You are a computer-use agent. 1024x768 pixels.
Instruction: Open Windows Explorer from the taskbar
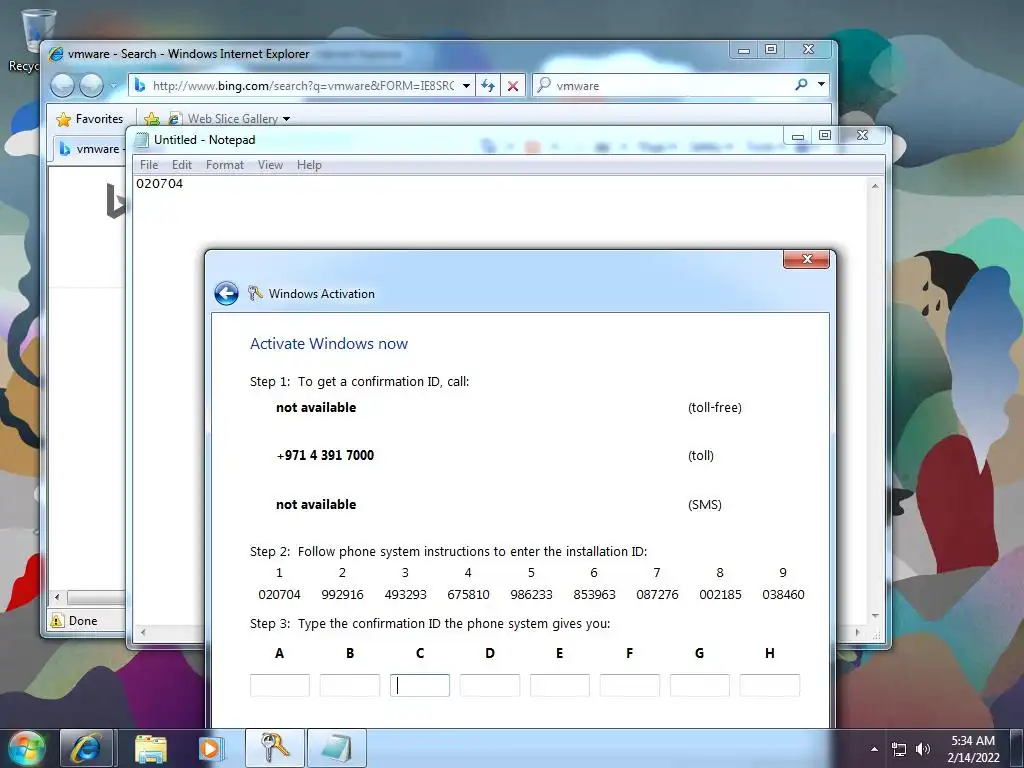click(150, 748)
